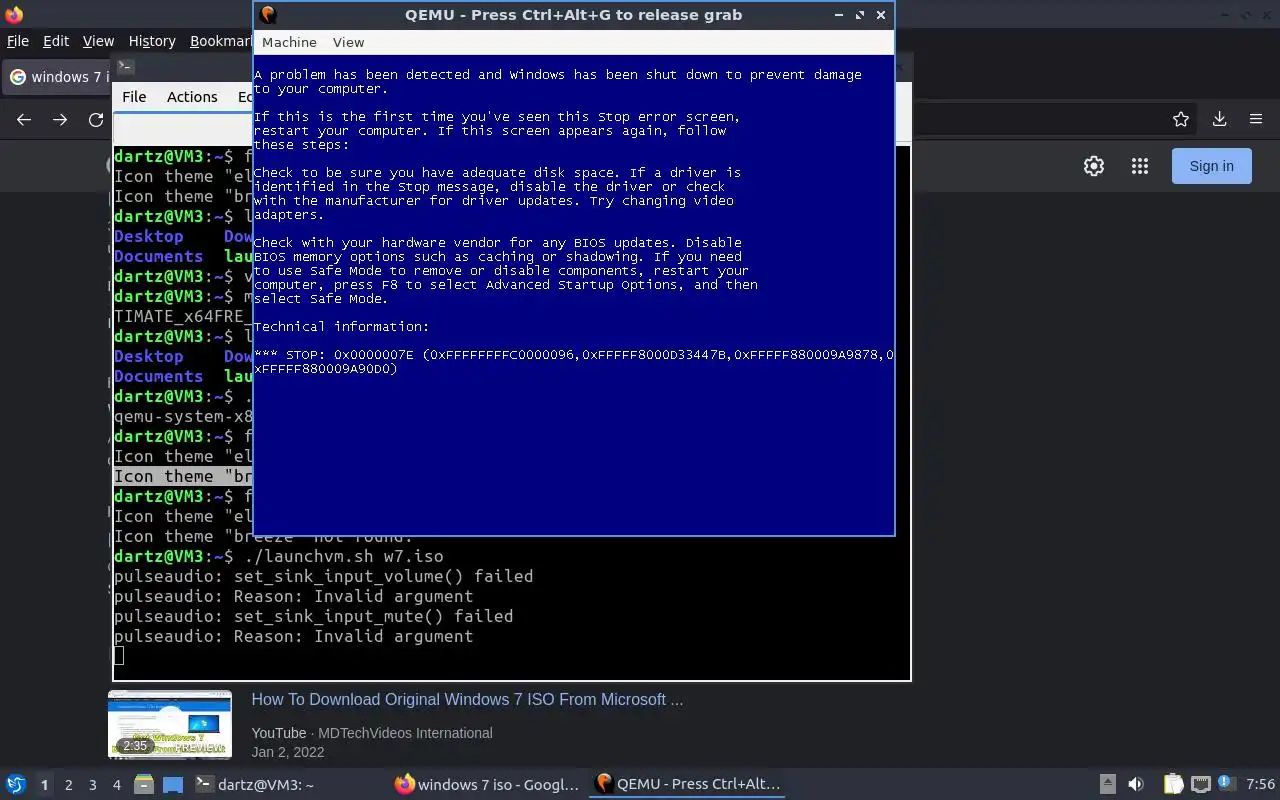Switch to workspace 2
This screenshot has width=1280, height=800.
click(x=69, y=785)
